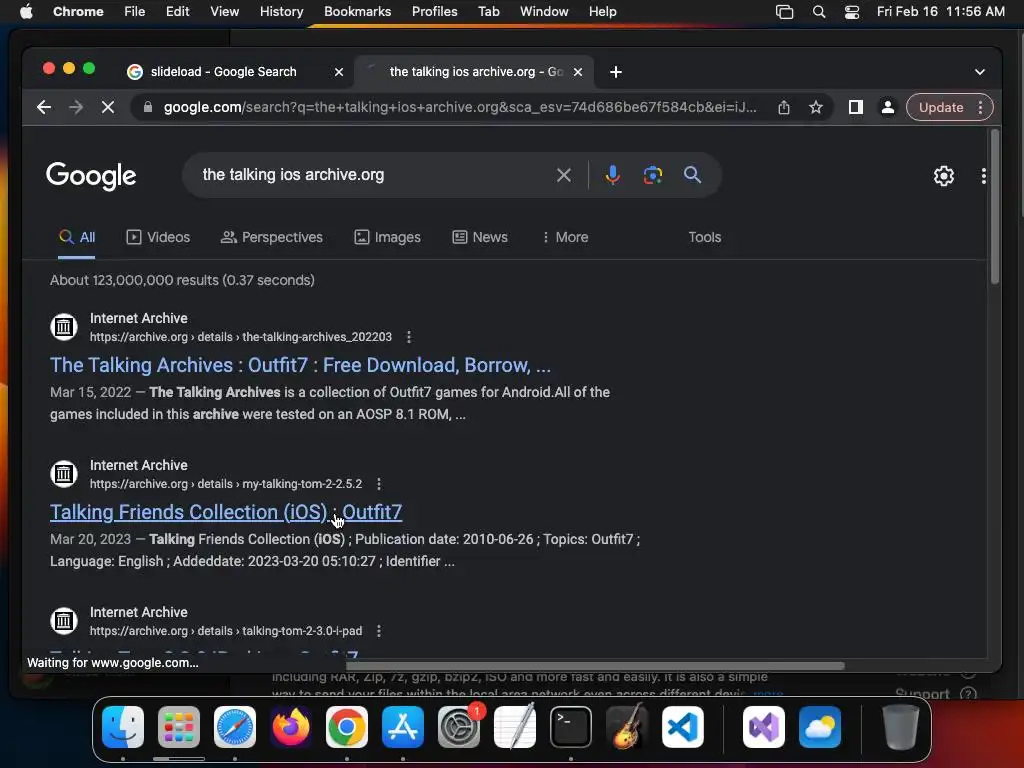This screenshot has width=1024, height=768.
Task: Open a new tab with plus button
Action: tap(616, 72)
